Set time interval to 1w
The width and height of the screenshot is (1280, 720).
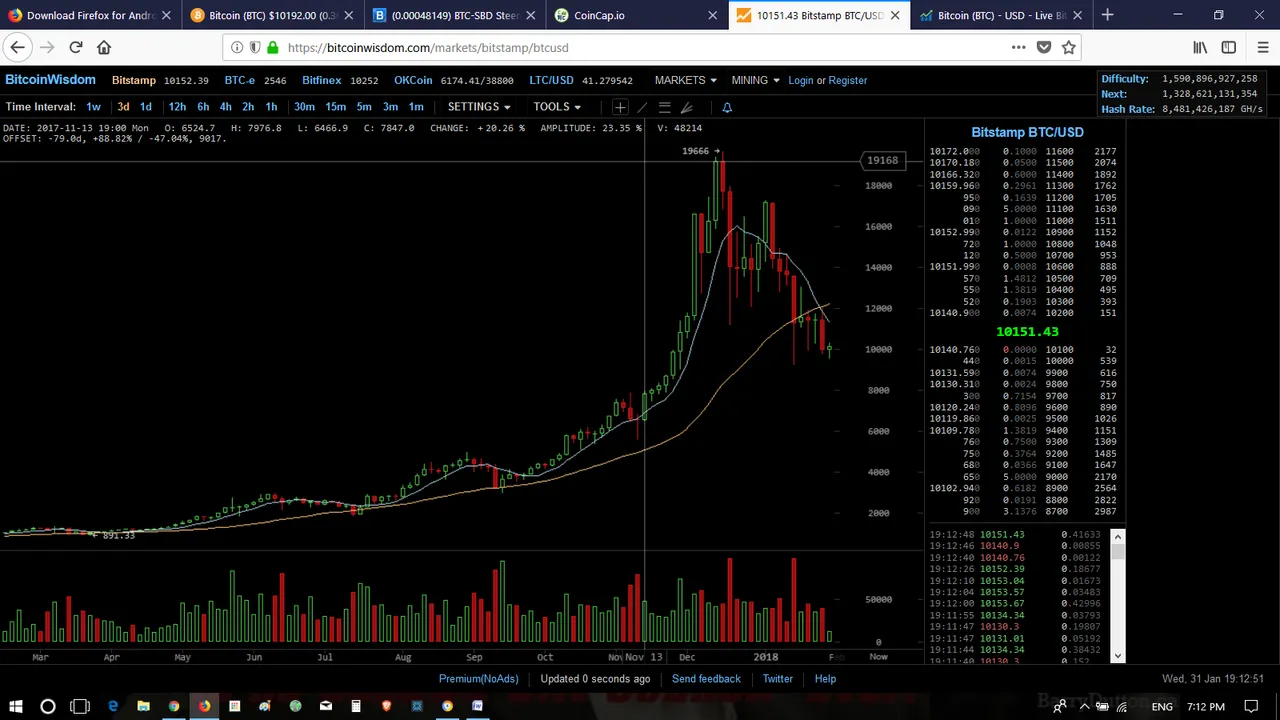93,107
